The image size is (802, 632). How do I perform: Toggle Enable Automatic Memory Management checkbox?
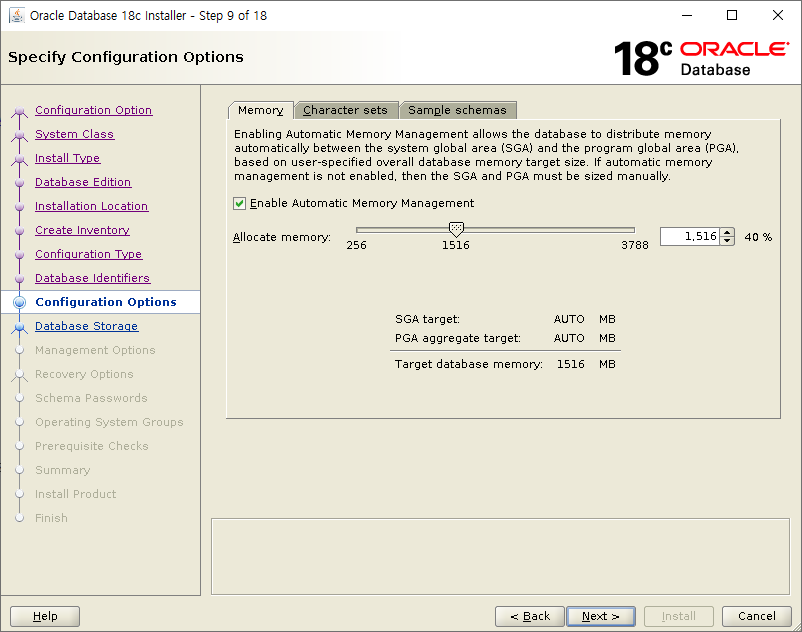click(239, 204)
